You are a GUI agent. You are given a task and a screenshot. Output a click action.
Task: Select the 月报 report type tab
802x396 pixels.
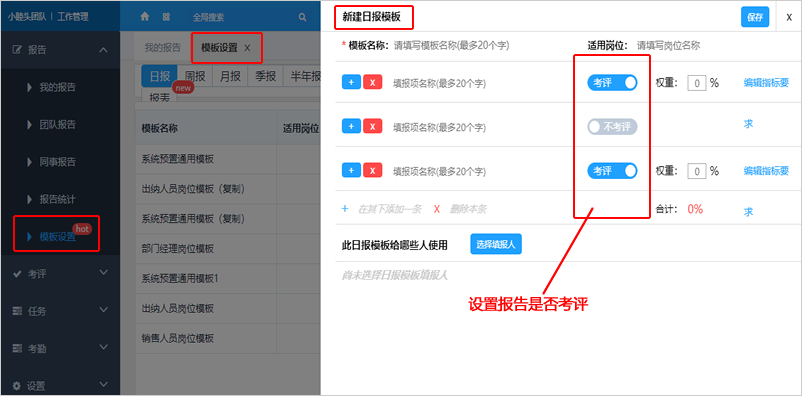[x=230, y=76]
